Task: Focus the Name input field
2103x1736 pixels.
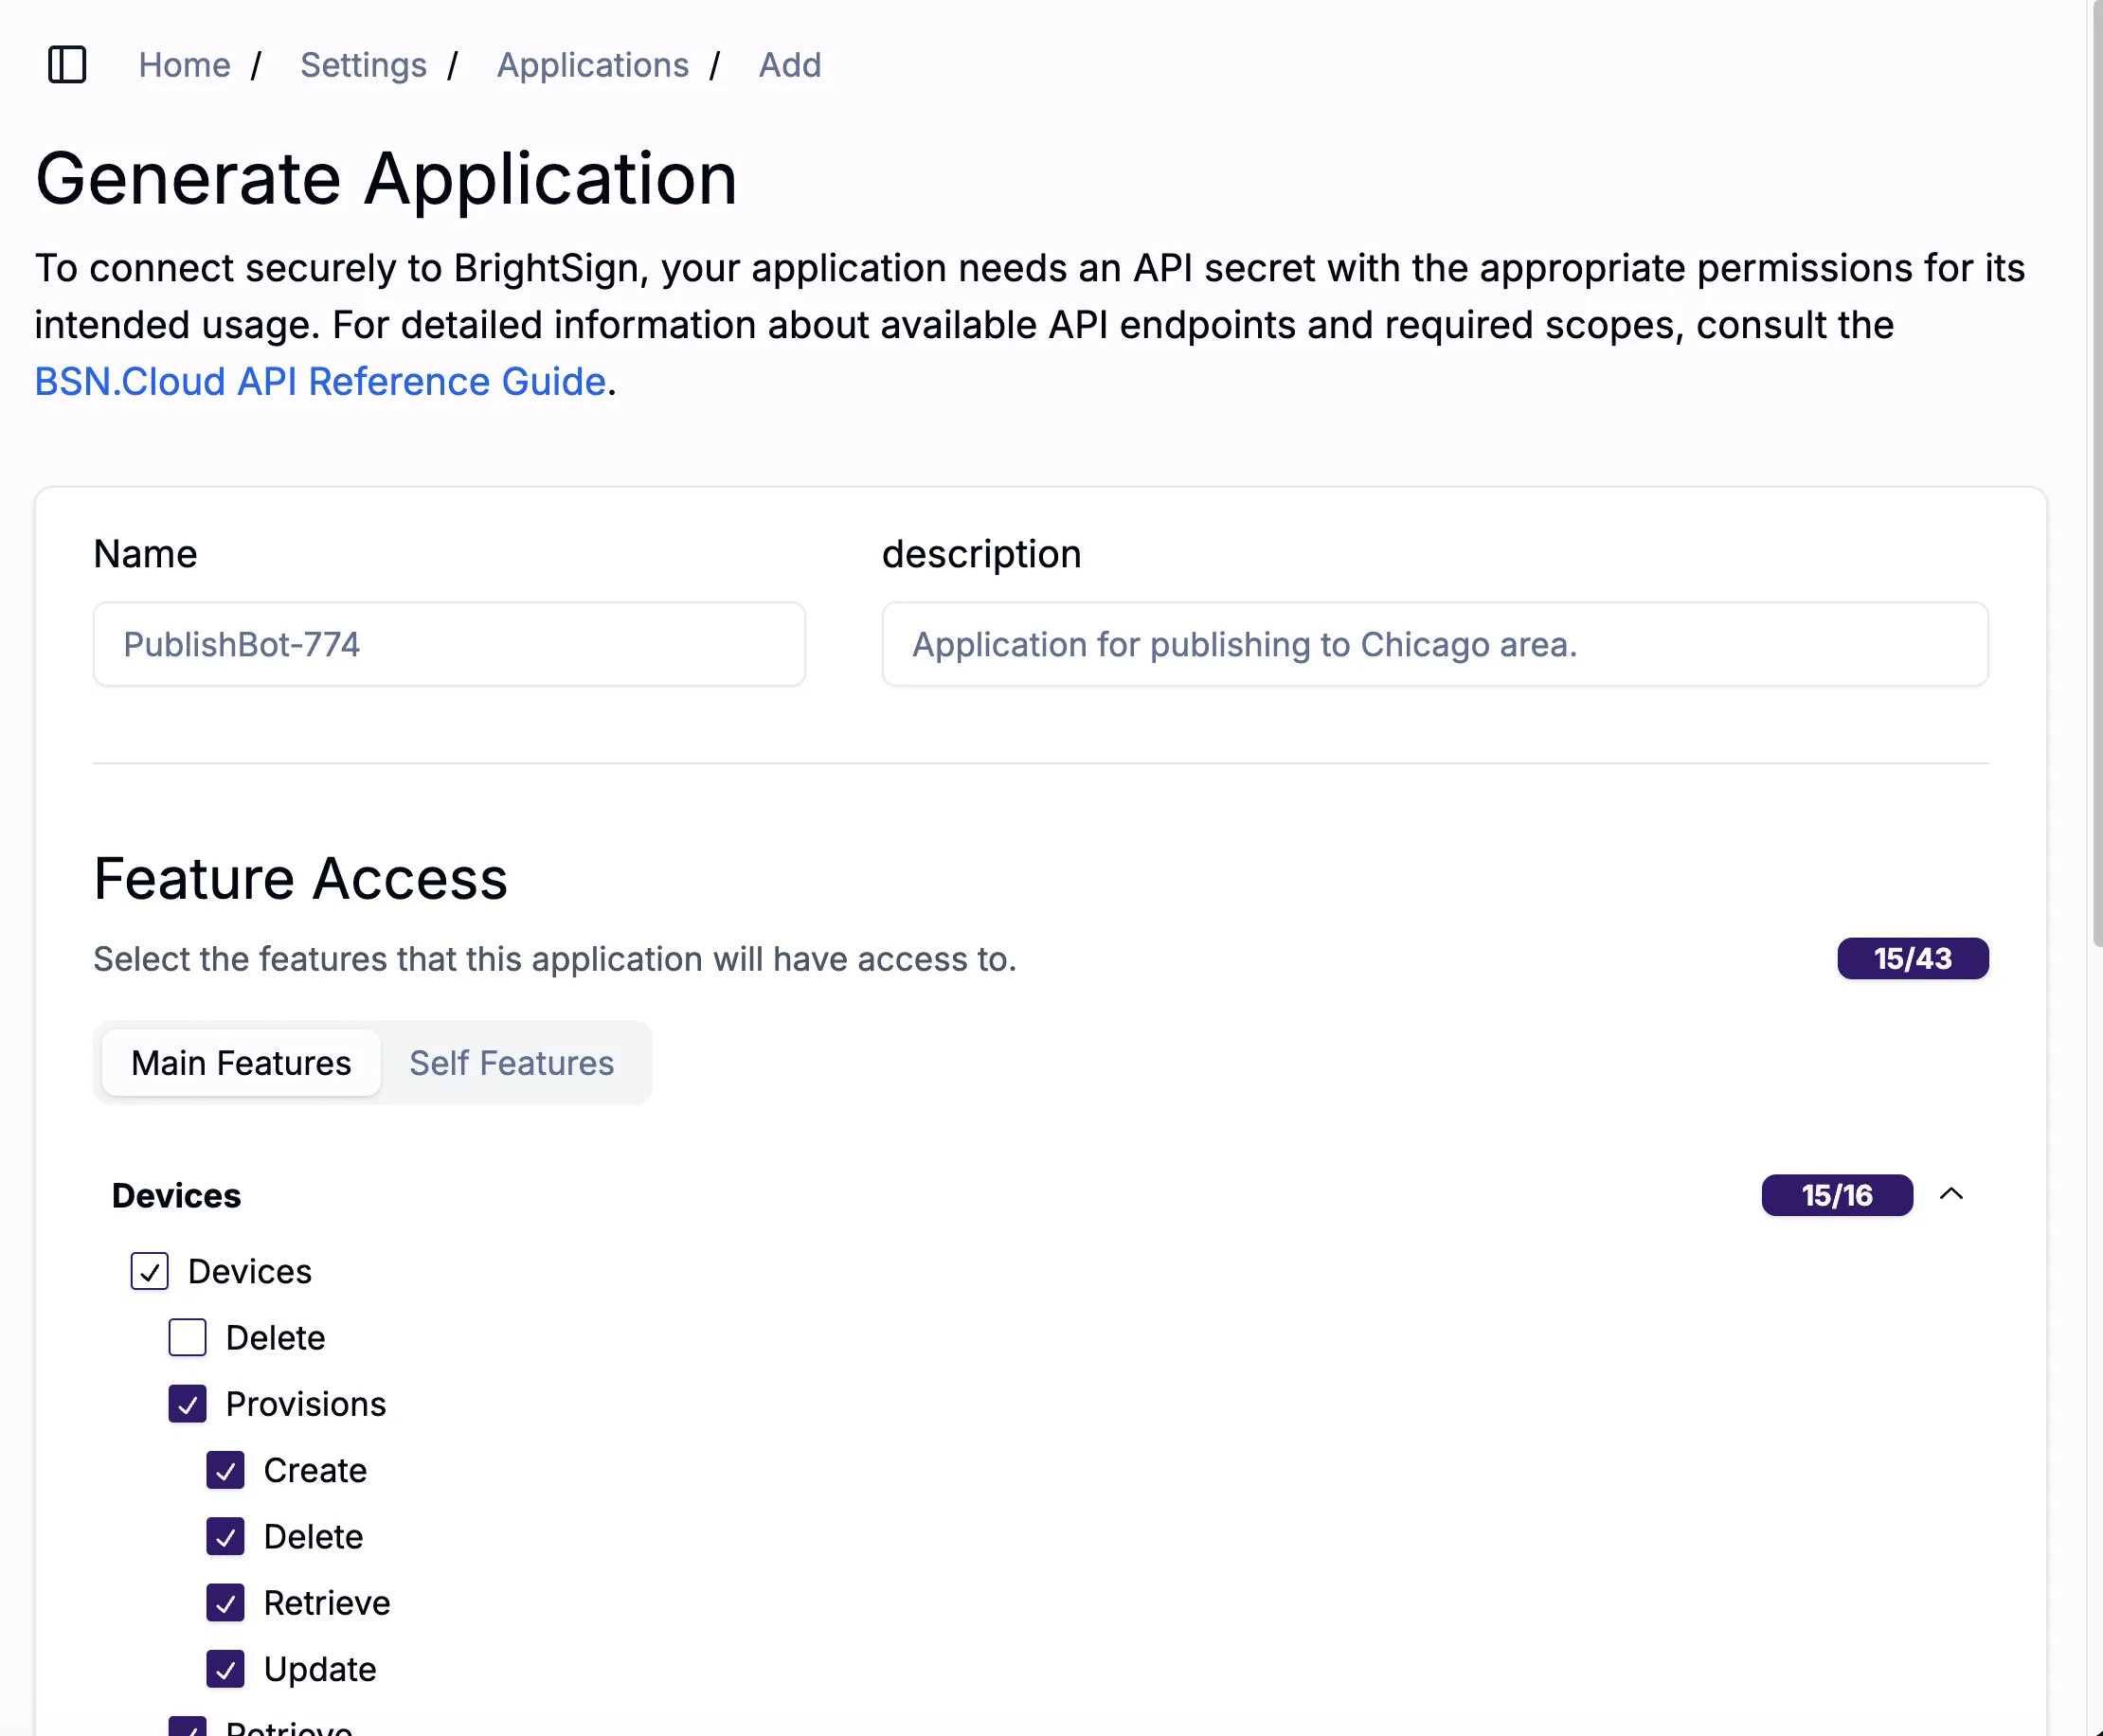Action: point(449,644)
